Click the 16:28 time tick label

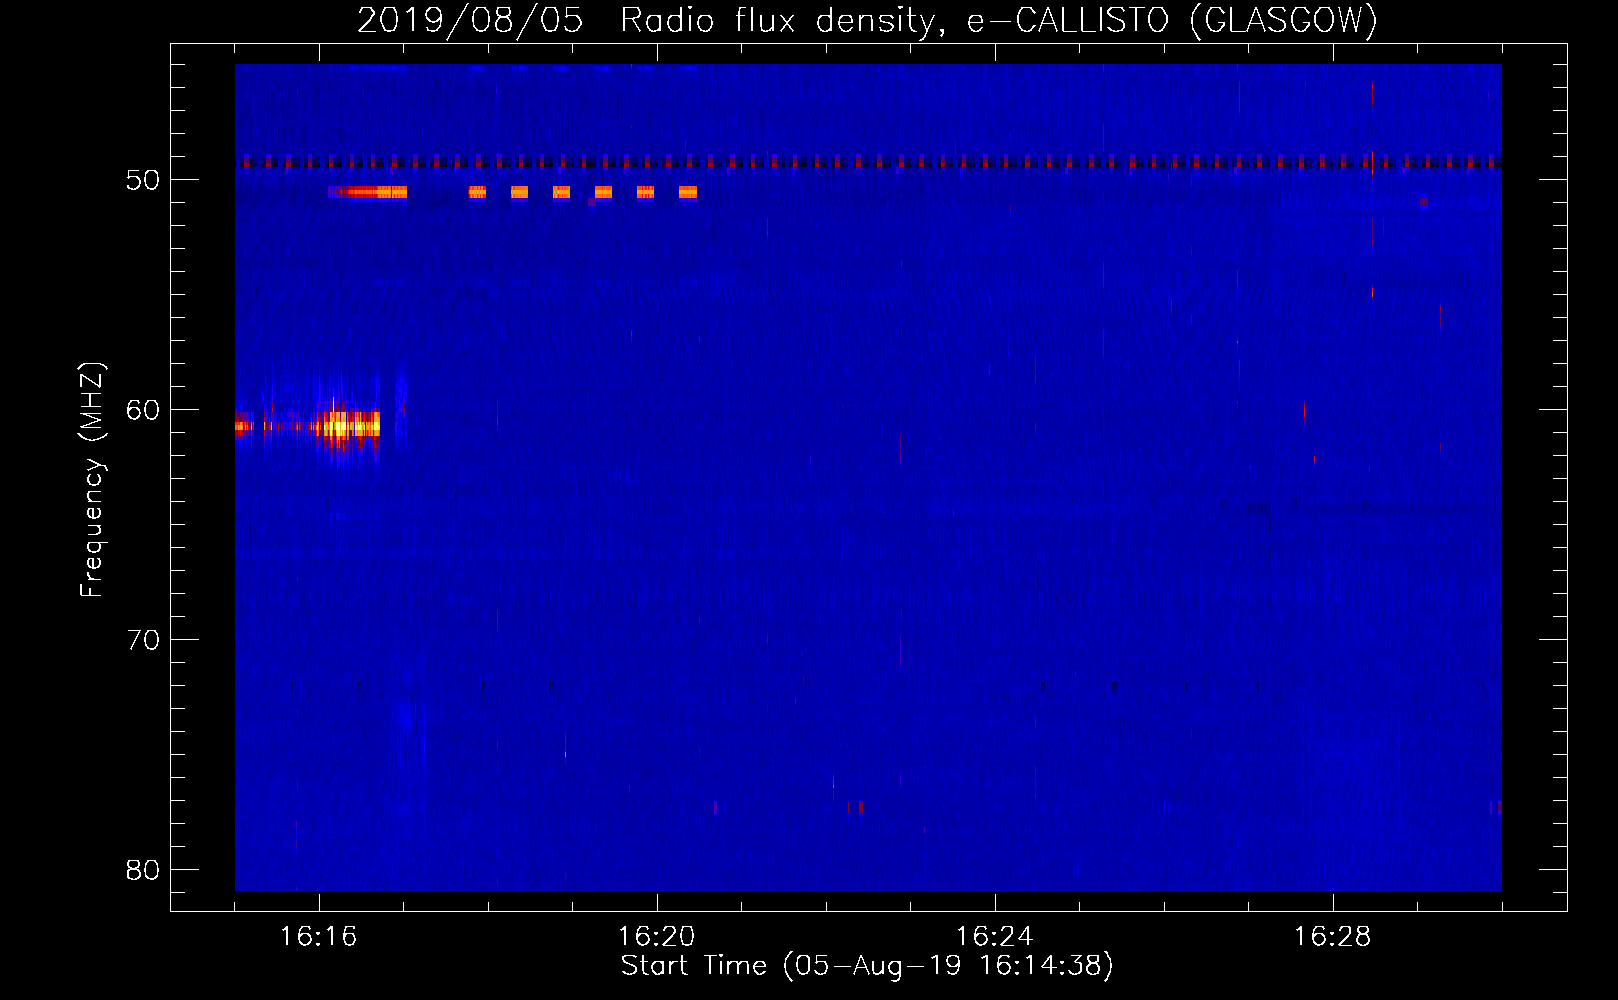click(x=1333, y=937)
